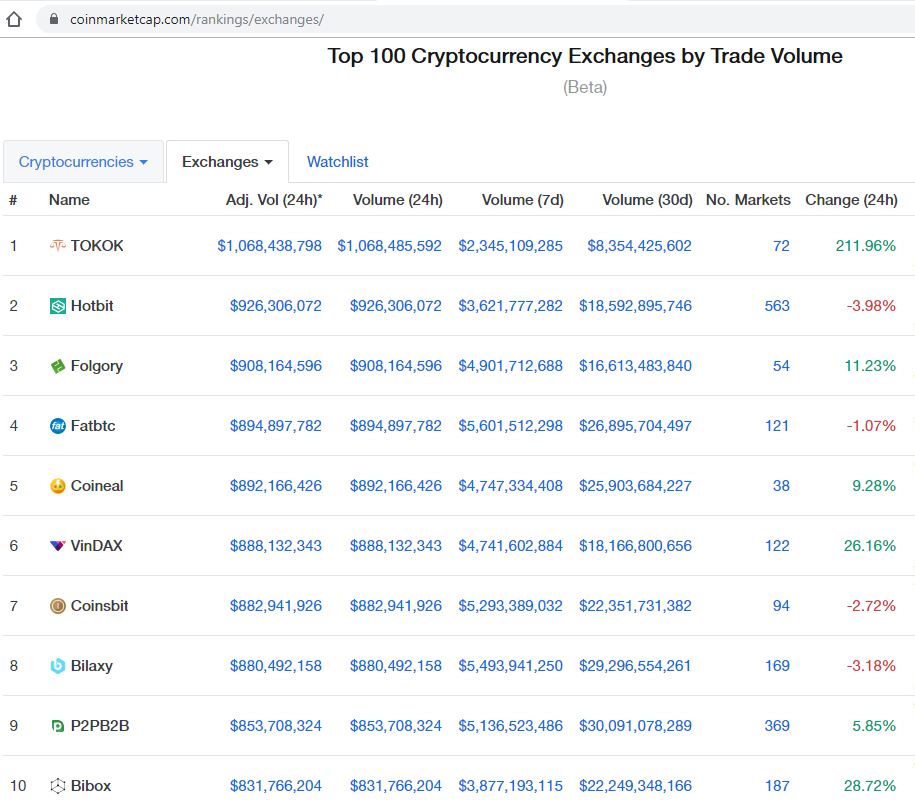Click VinDAX markets count 122
Screen dimensions: 915x809
pos(777,546)
